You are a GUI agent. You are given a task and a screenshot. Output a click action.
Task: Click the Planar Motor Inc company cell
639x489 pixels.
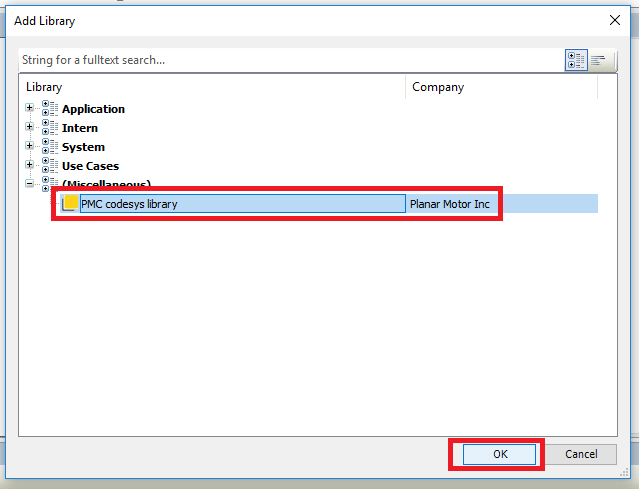click(x=450, y=204)
